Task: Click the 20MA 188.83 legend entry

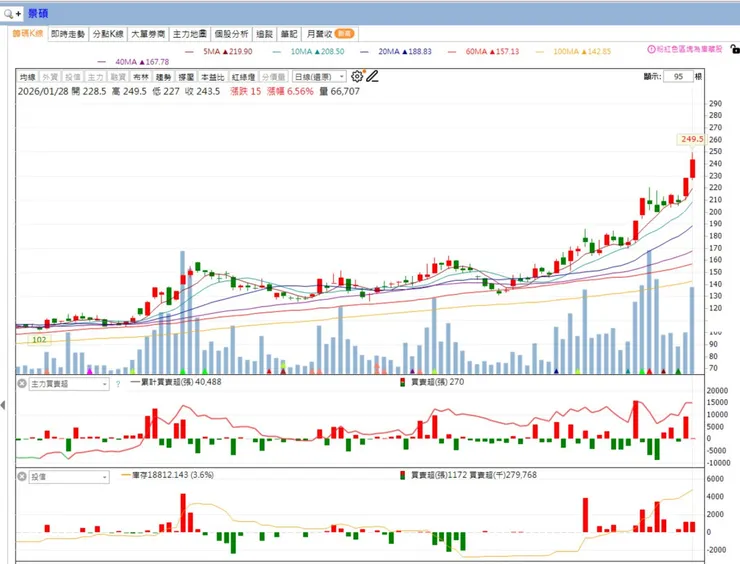Action: coord(395,51)
